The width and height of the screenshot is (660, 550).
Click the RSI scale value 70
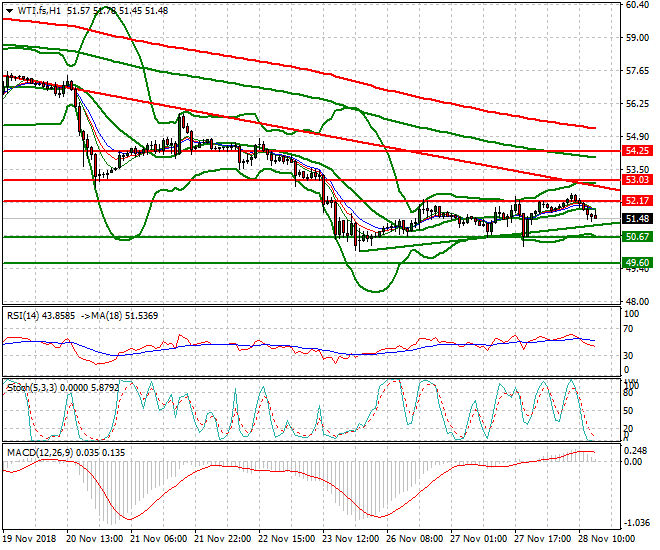click(x=628, y=329)
